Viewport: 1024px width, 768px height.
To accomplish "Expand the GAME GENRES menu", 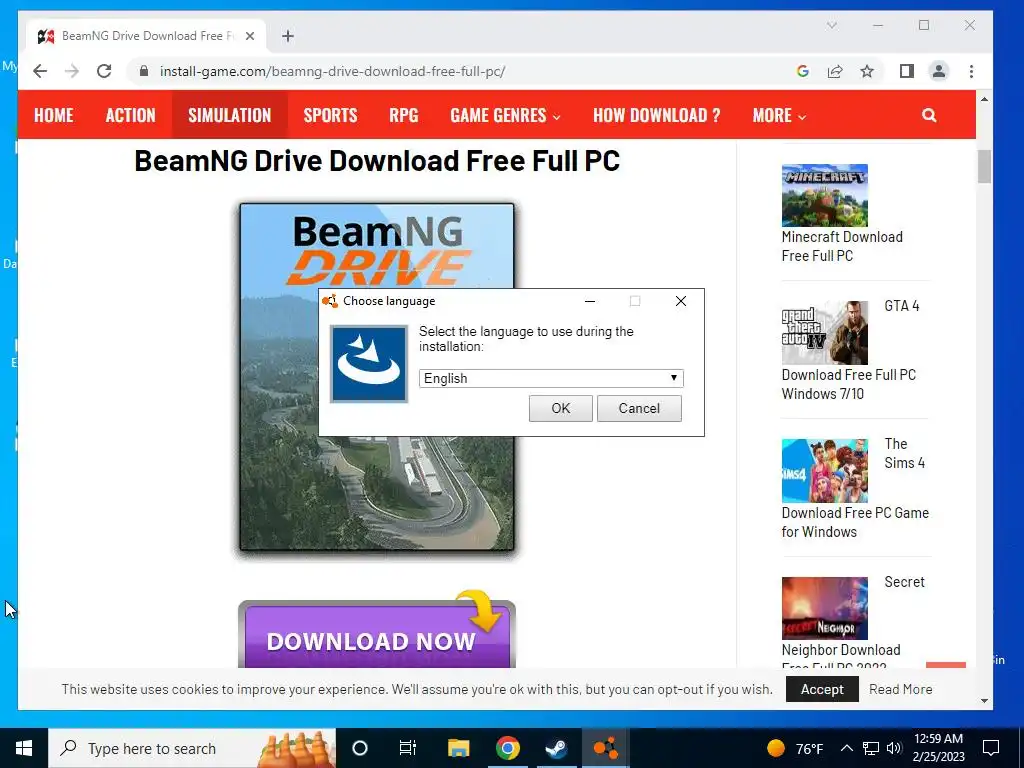I will click(505, 115).
